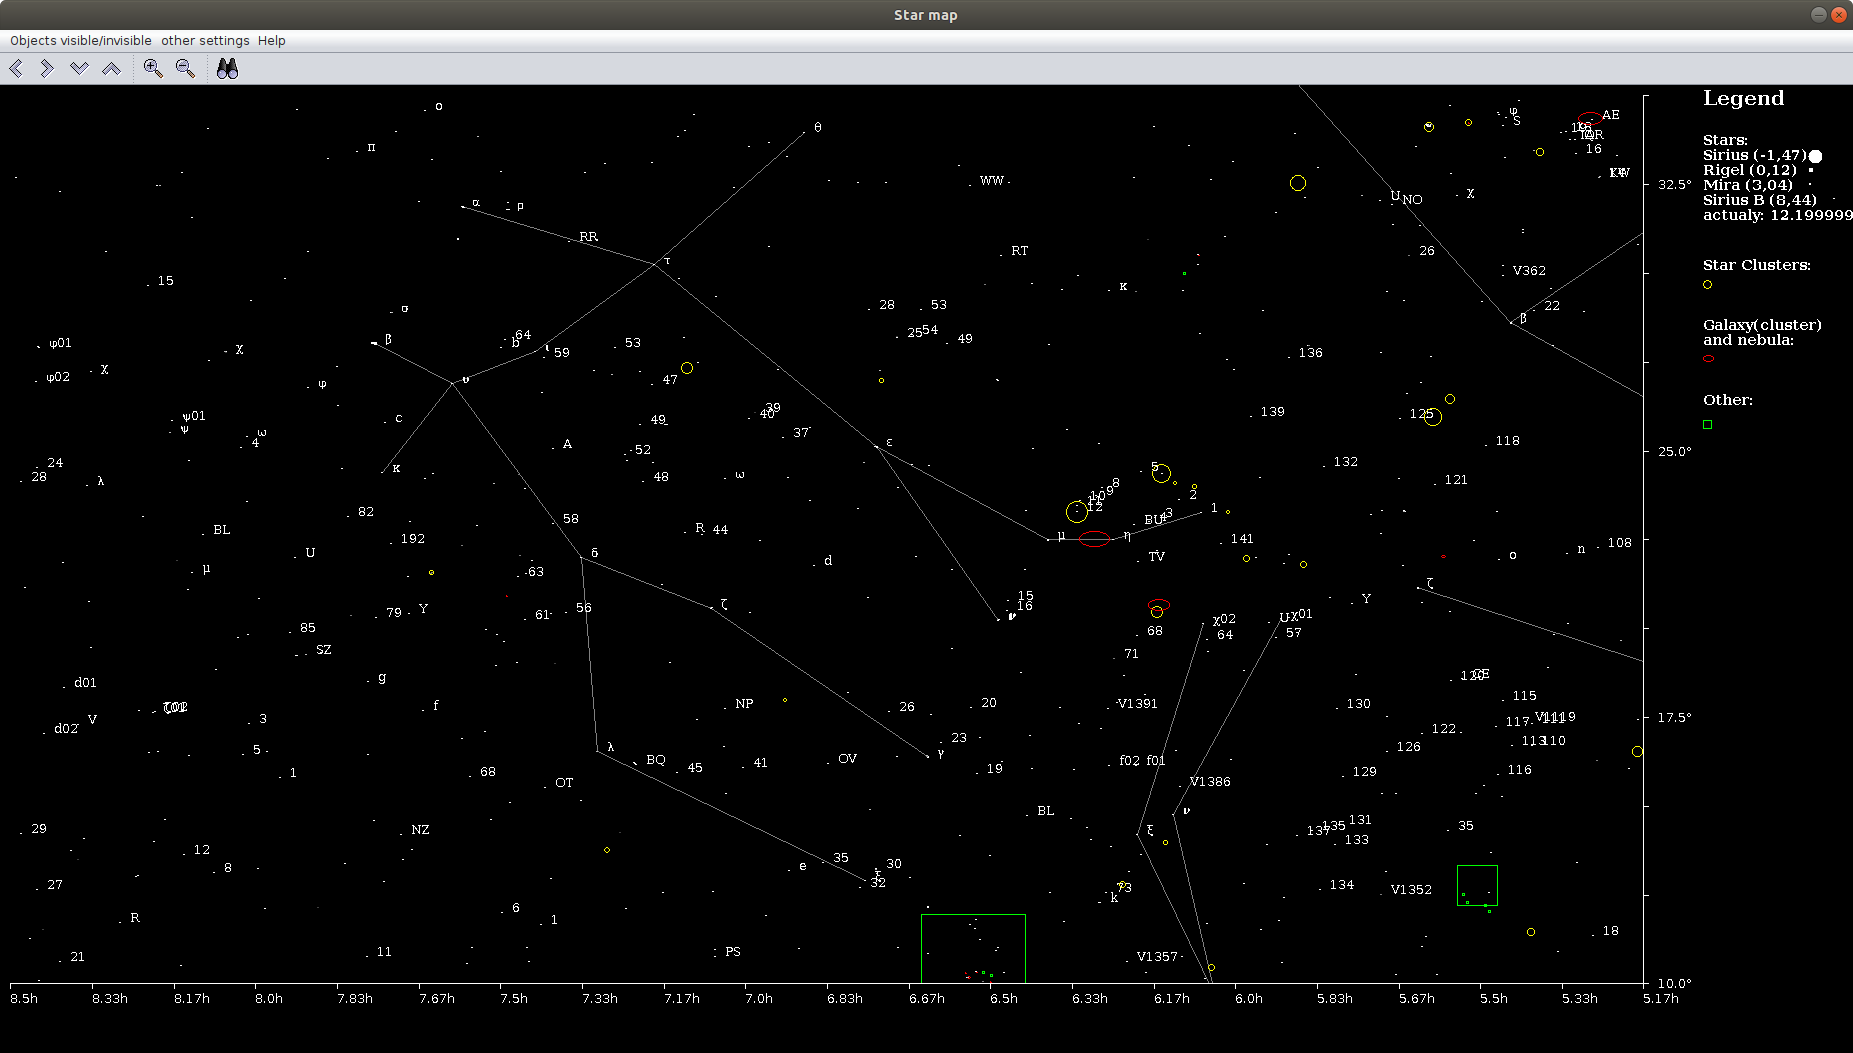Viewport: 1853px width, 1053px height.
Task: Click the star label PS
Action: pyautogui.click(x=733, y=952)
